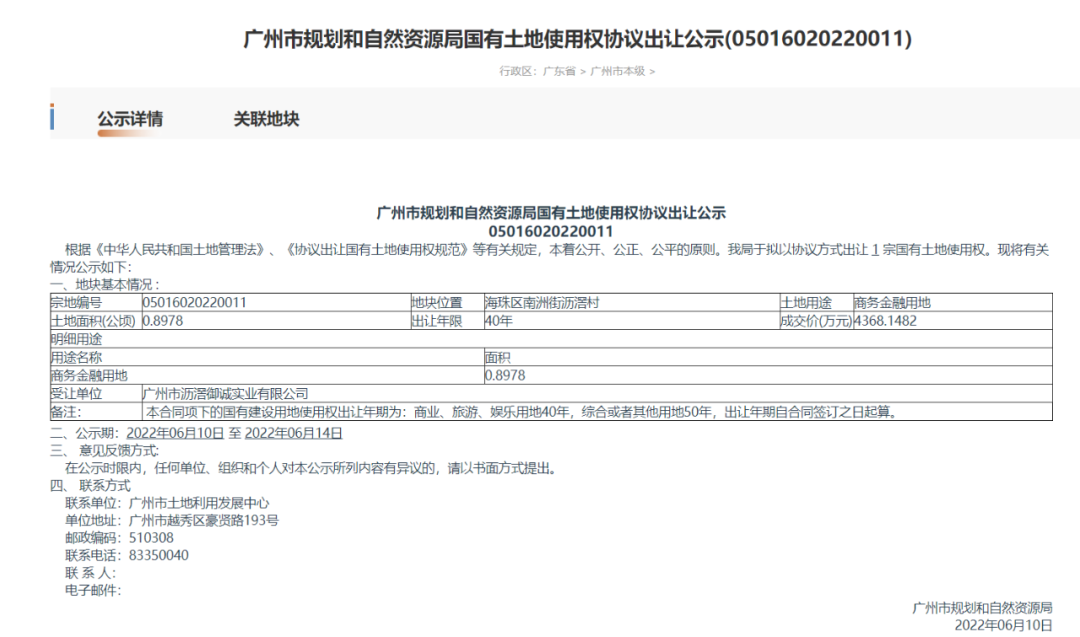Screen dimensions: 1080x637
Task: Click the contact unit 广州市土地利用发展中心
Action: (199, 503)
